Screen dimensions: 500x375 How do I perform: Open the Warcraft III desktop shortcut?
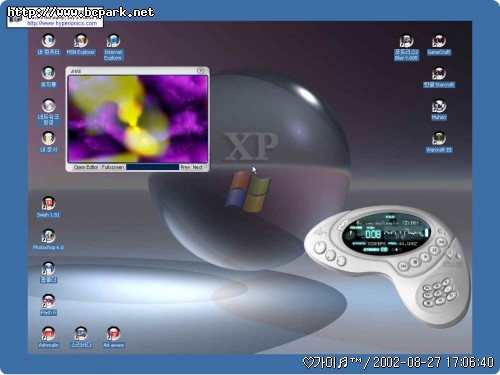tap(439, 142)
